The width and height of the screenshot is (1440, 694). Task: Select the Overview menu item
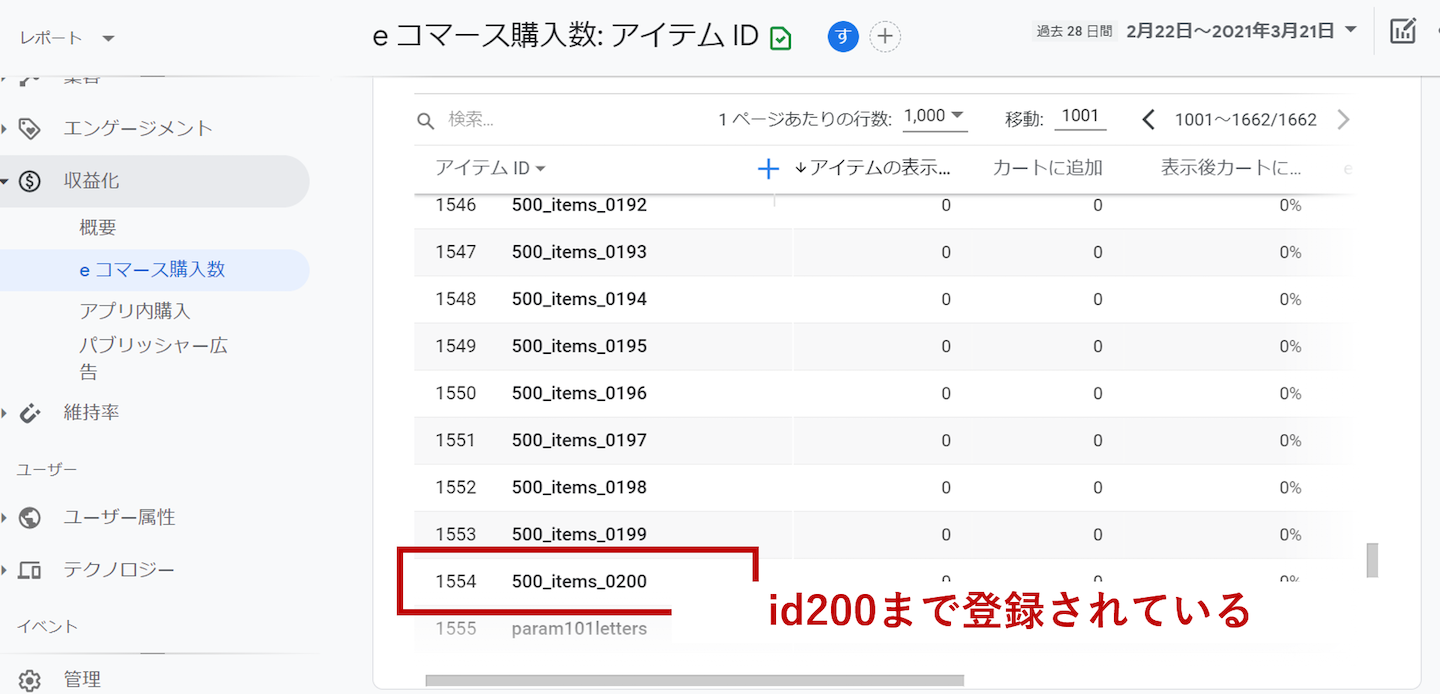pyautogui.click(x=98, y=228)
